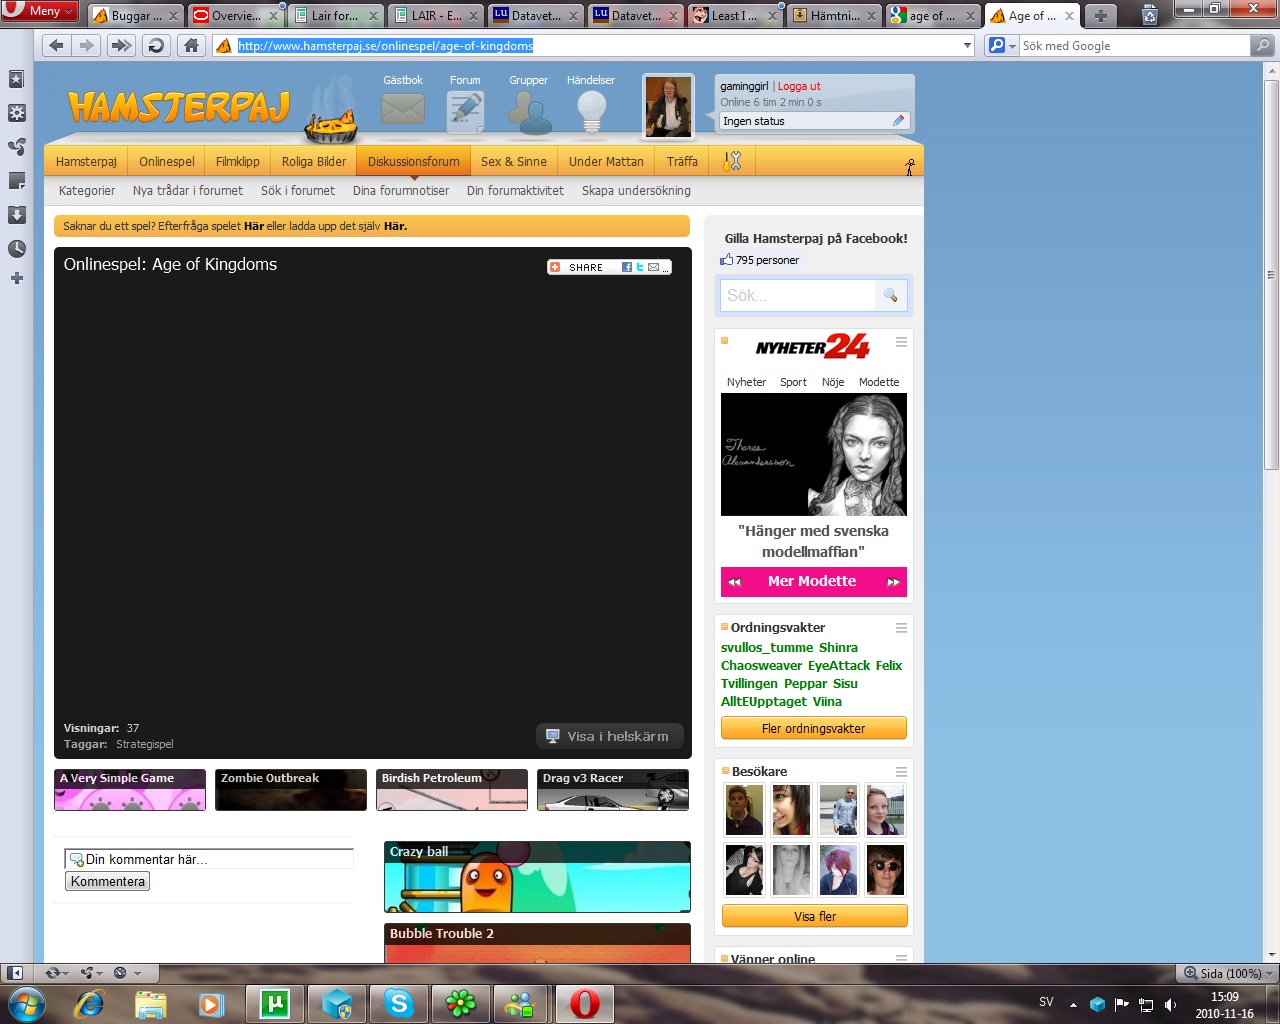This screenshot has width=1280, height=1024.
Task: Open the search engine selector dropdown
Action: coord(1001,45)
